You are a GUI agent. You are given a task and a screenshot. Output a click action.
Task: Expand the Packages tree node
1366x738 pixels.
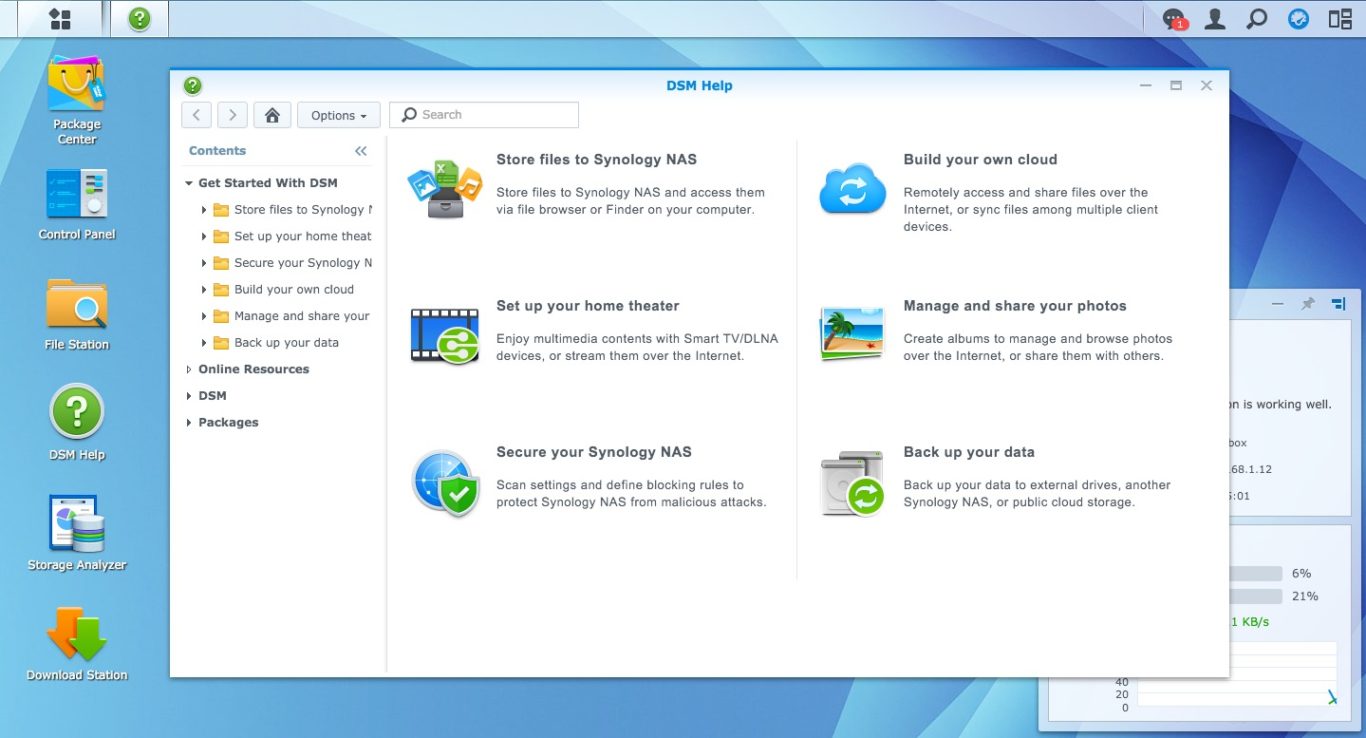(189, 423)
